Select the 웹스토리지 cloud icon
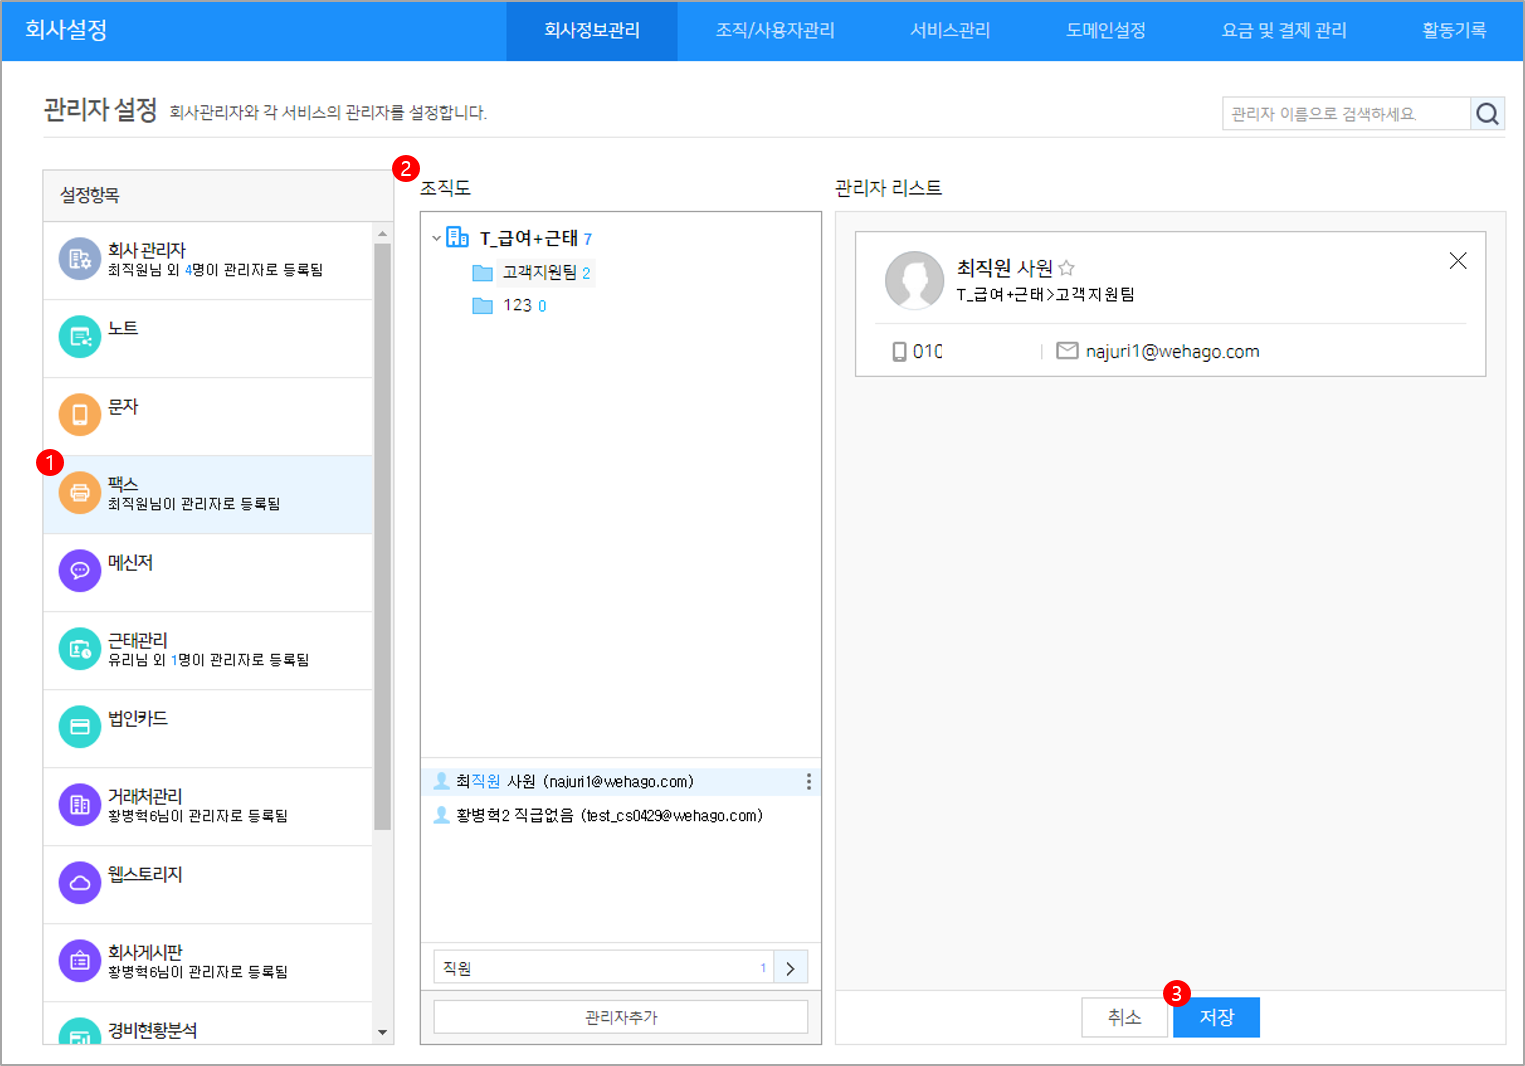The image size is (1525, 1066). [x=80, y=883]
